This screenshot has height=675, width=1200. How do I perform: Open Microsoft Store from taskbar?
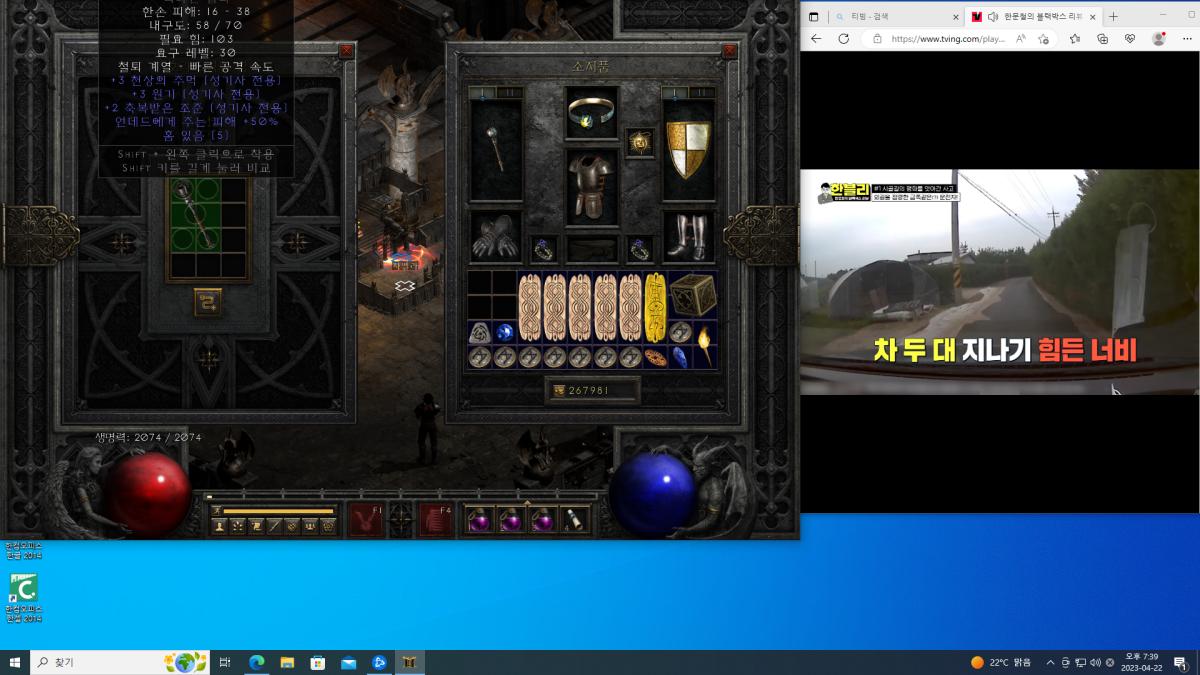[x=318, y=662]
